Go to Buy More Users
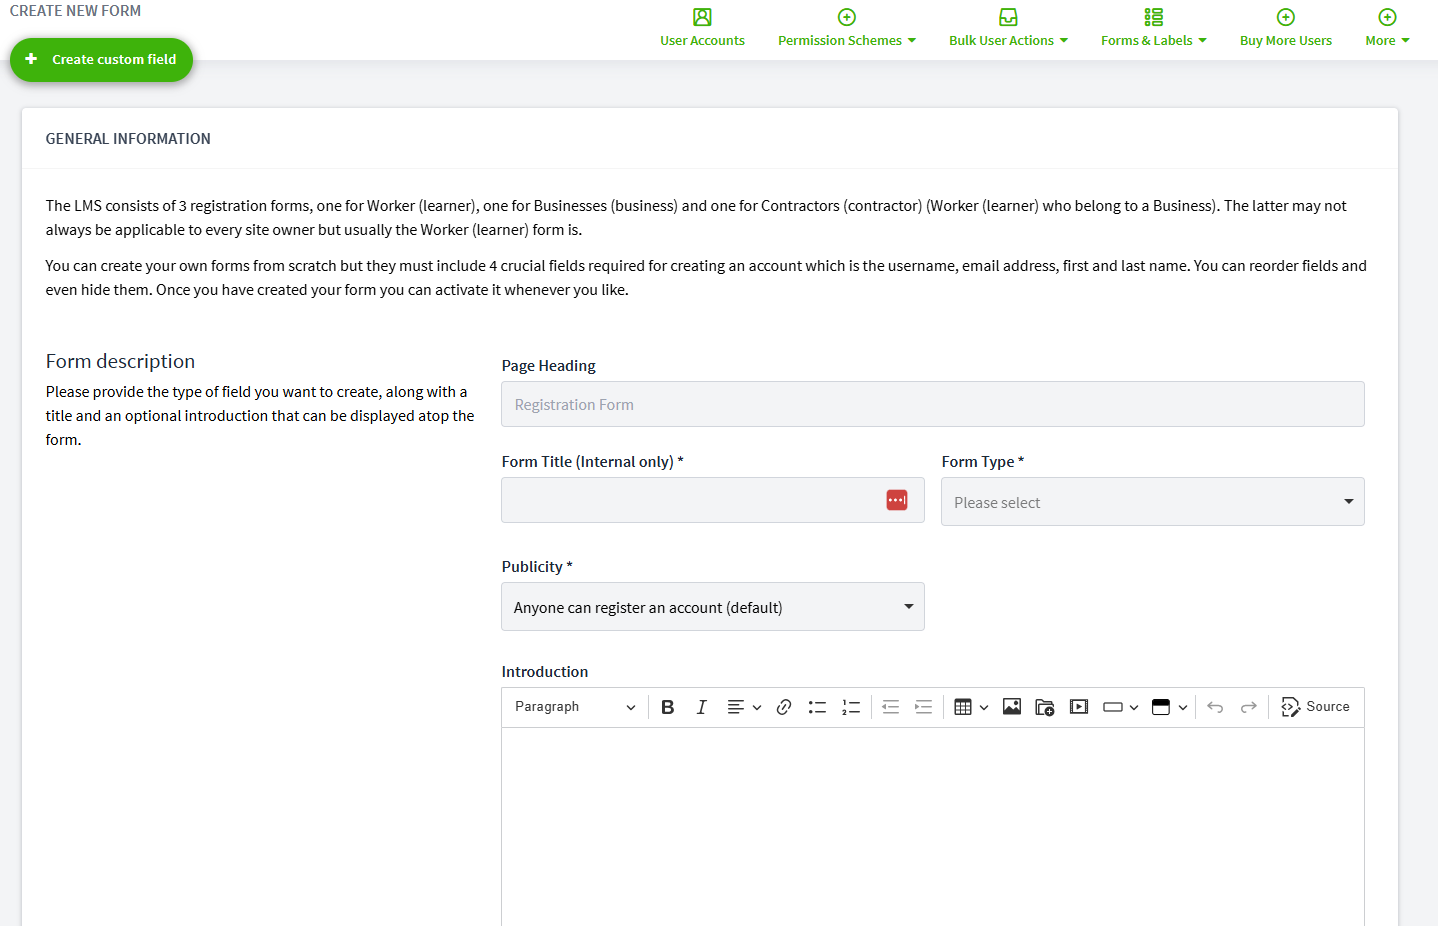Screen dimensions: 1438x926 [1286, 28]
